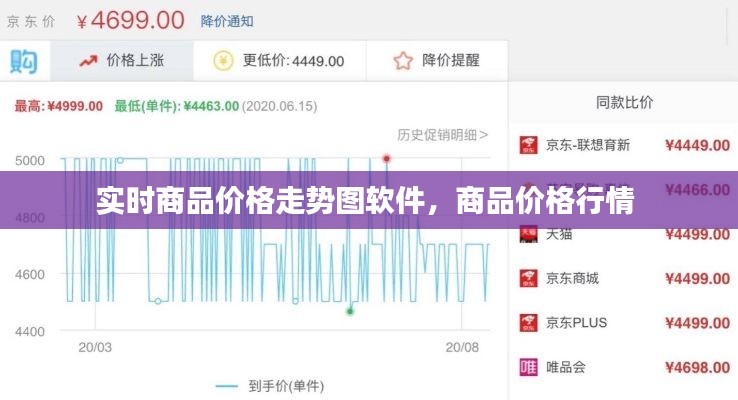Click the shopping 购 icon
This screenshot has width=738, height=400.
23,61
